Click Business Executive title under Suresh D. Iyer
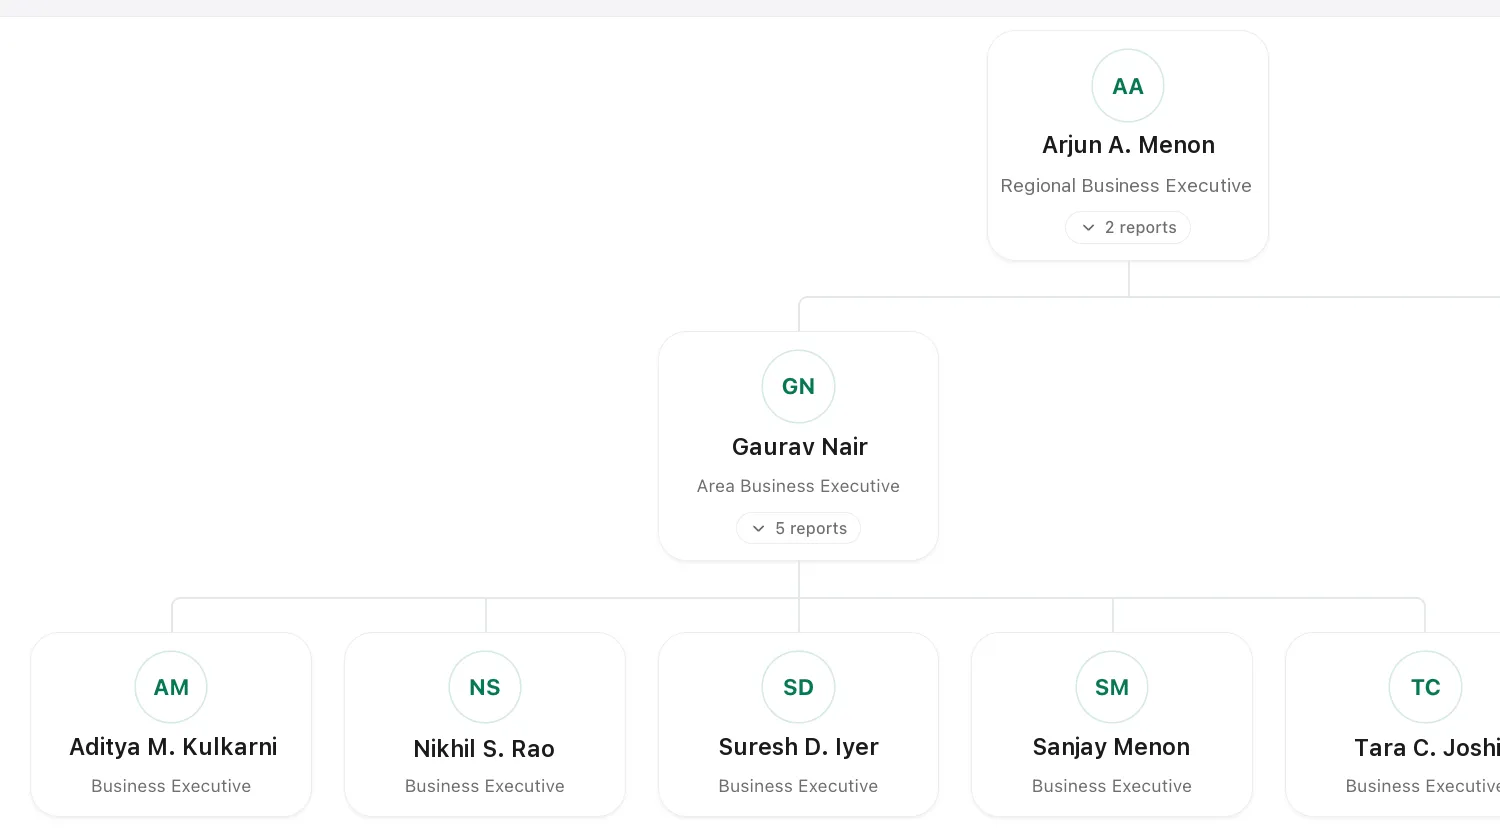Viewport: 1500px width, 840px height. tap(798, 786)
